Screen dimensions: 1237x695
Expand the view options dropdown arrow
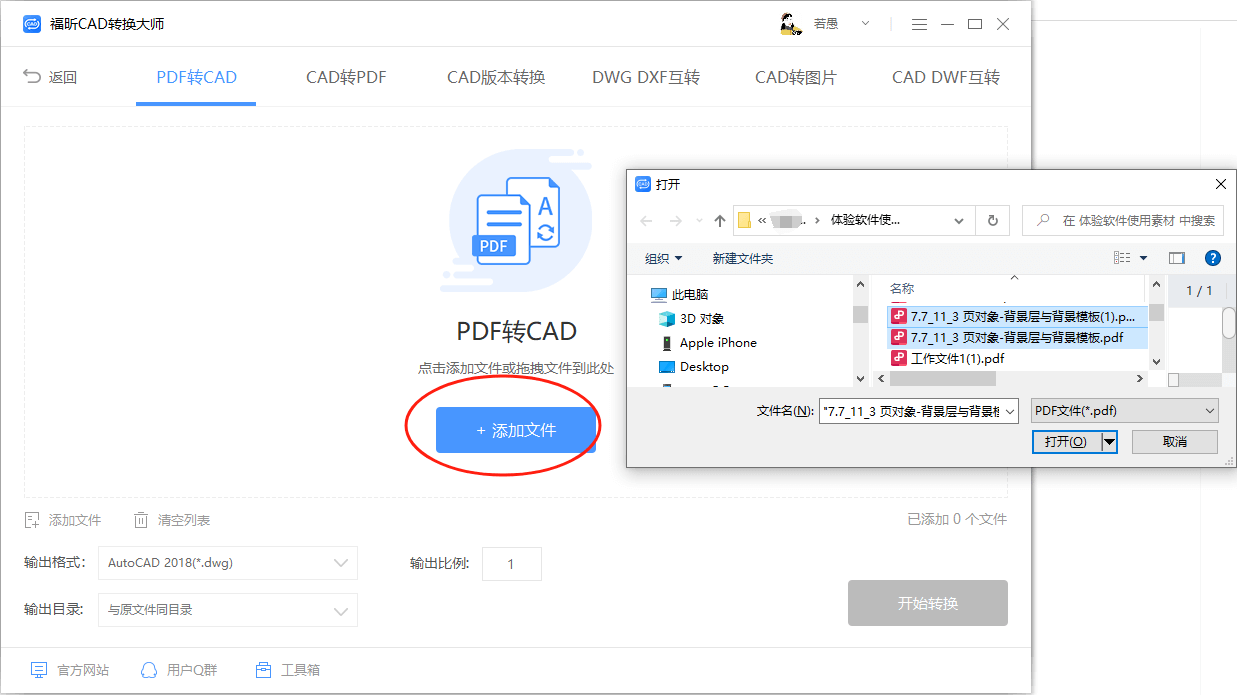tap(1144, 258)
